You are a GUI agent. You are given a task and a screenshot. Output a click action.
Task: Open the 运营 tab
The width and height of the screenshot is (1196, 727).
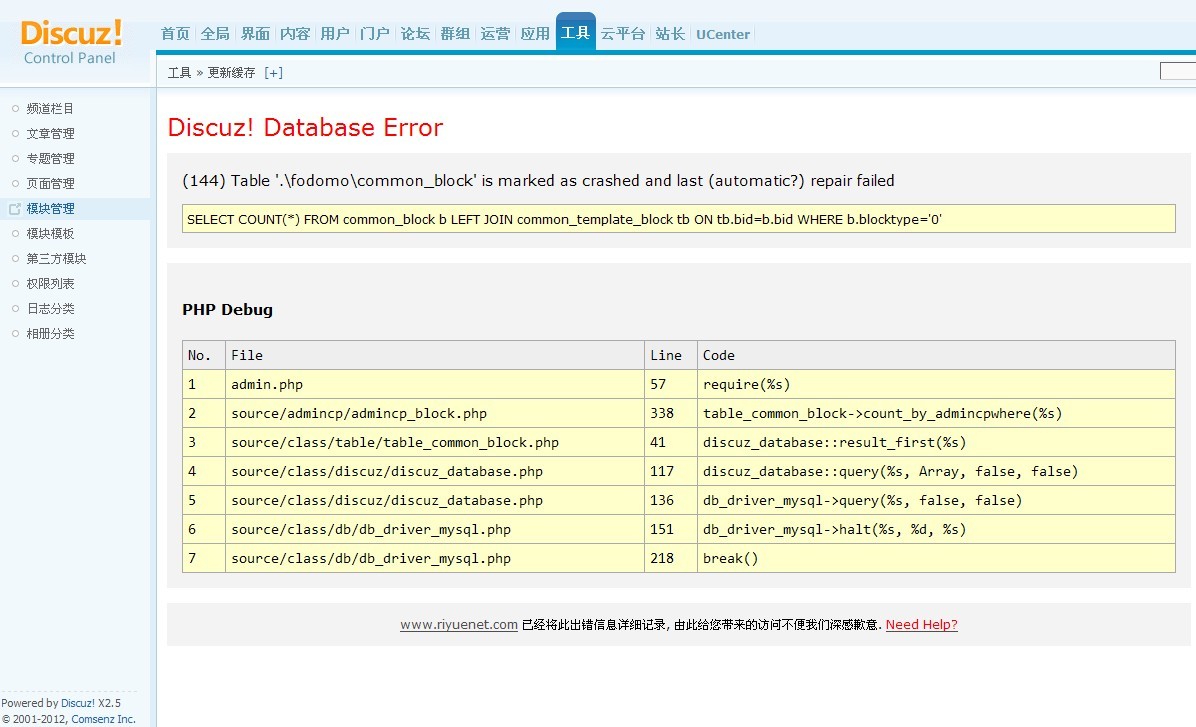tap(495, 34)
